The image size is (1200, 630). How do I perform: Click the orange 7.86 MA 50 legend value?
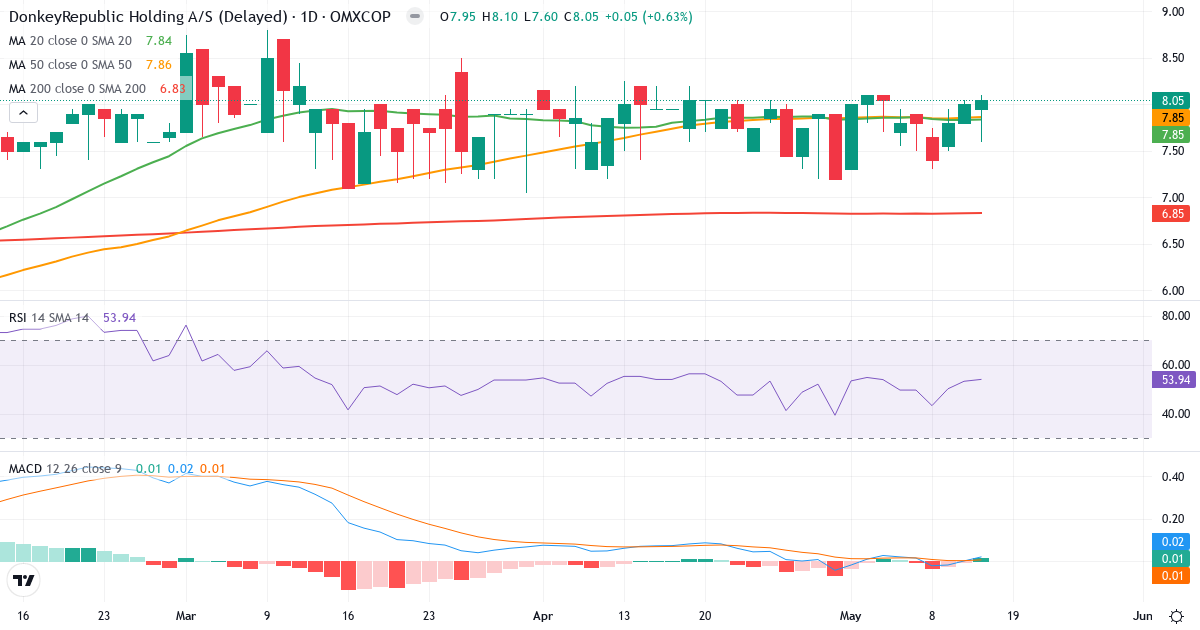[159, 65]
